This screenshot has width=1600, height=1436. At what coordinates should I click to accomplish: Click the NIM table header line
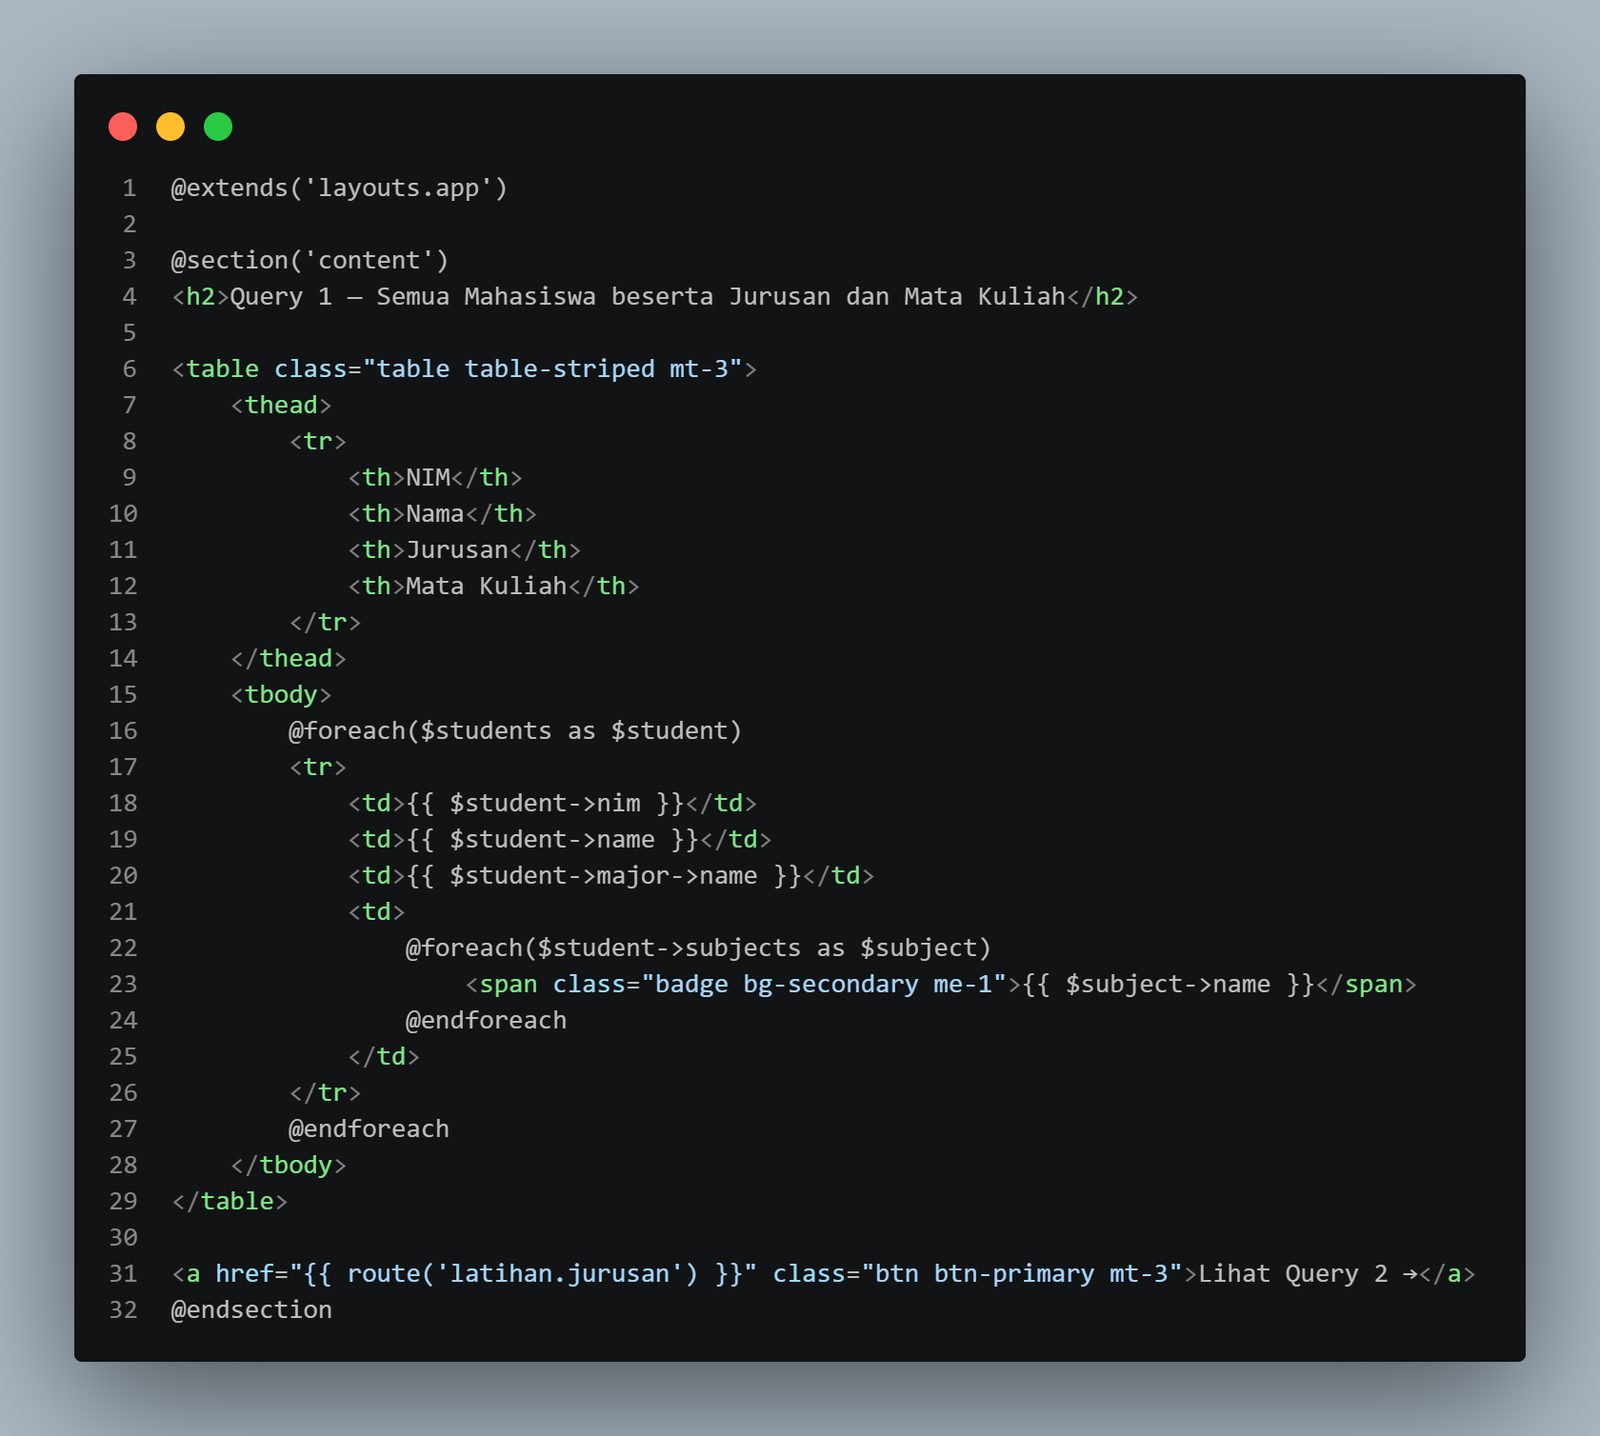(435, 477)
